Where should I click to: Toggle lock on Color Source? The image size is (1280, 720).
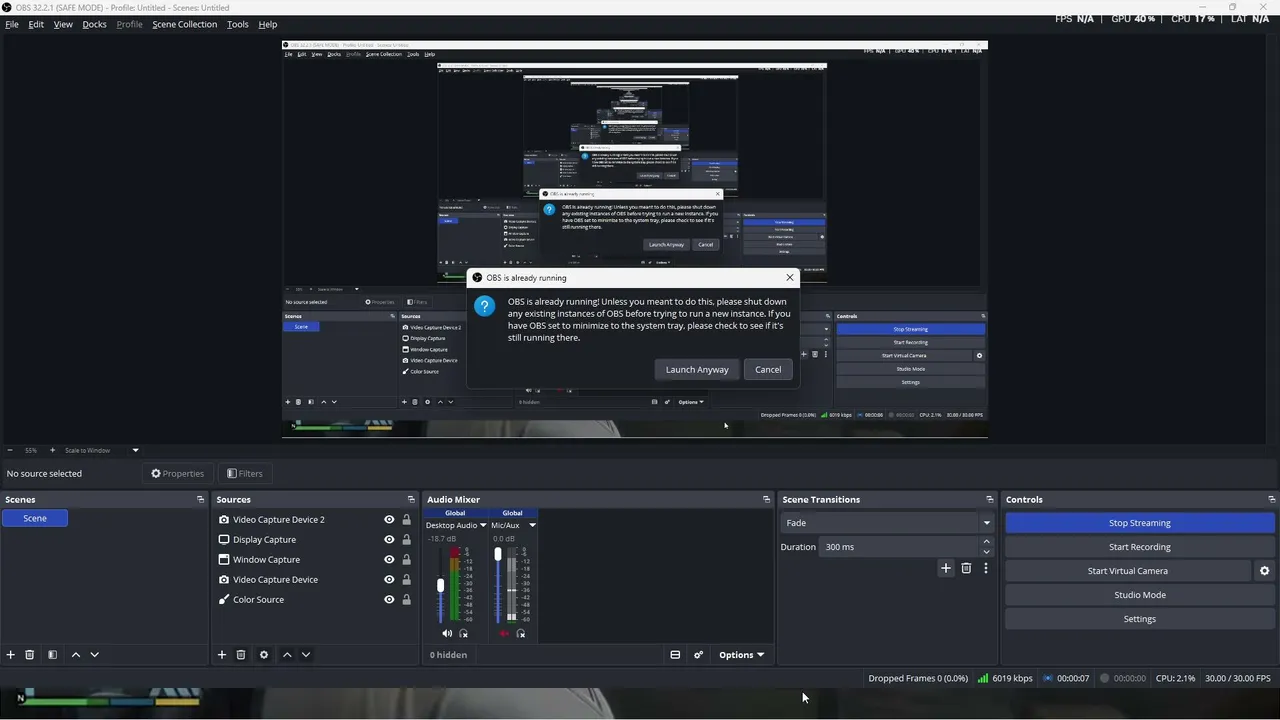[406, 600]
